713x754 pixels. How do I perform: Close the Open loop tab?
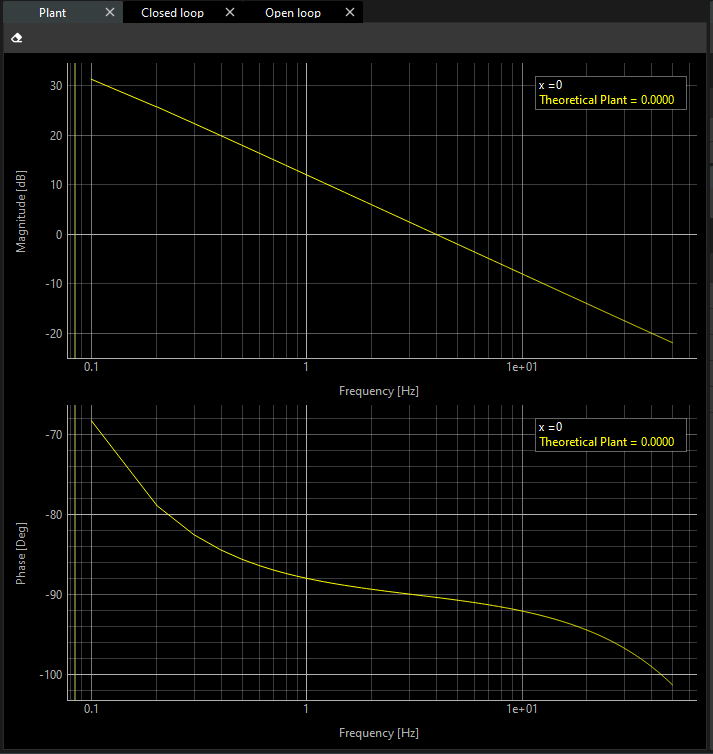tap(349, 13)
